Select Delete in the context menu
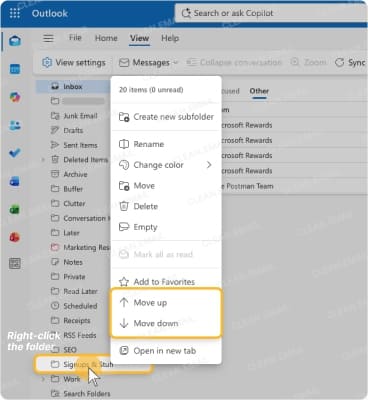This screenshot has width=368, height=400. tap(166, 206)
